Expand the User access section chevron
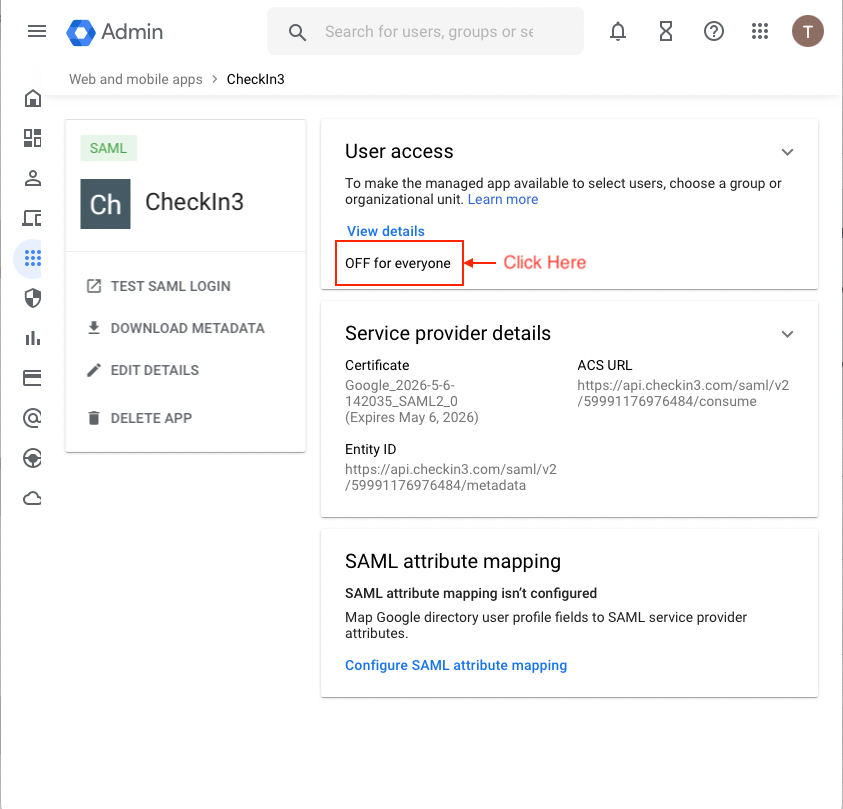 pyautogui.click(x=787, y=152)
